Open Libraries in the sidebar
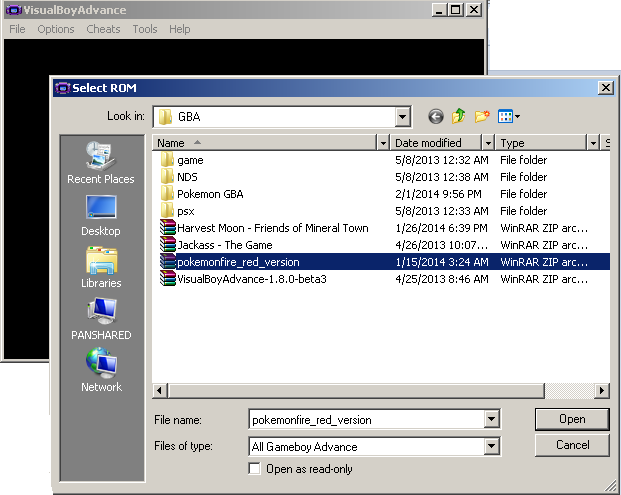The height and width of the screenshot is (495, 621). point(101,267)
